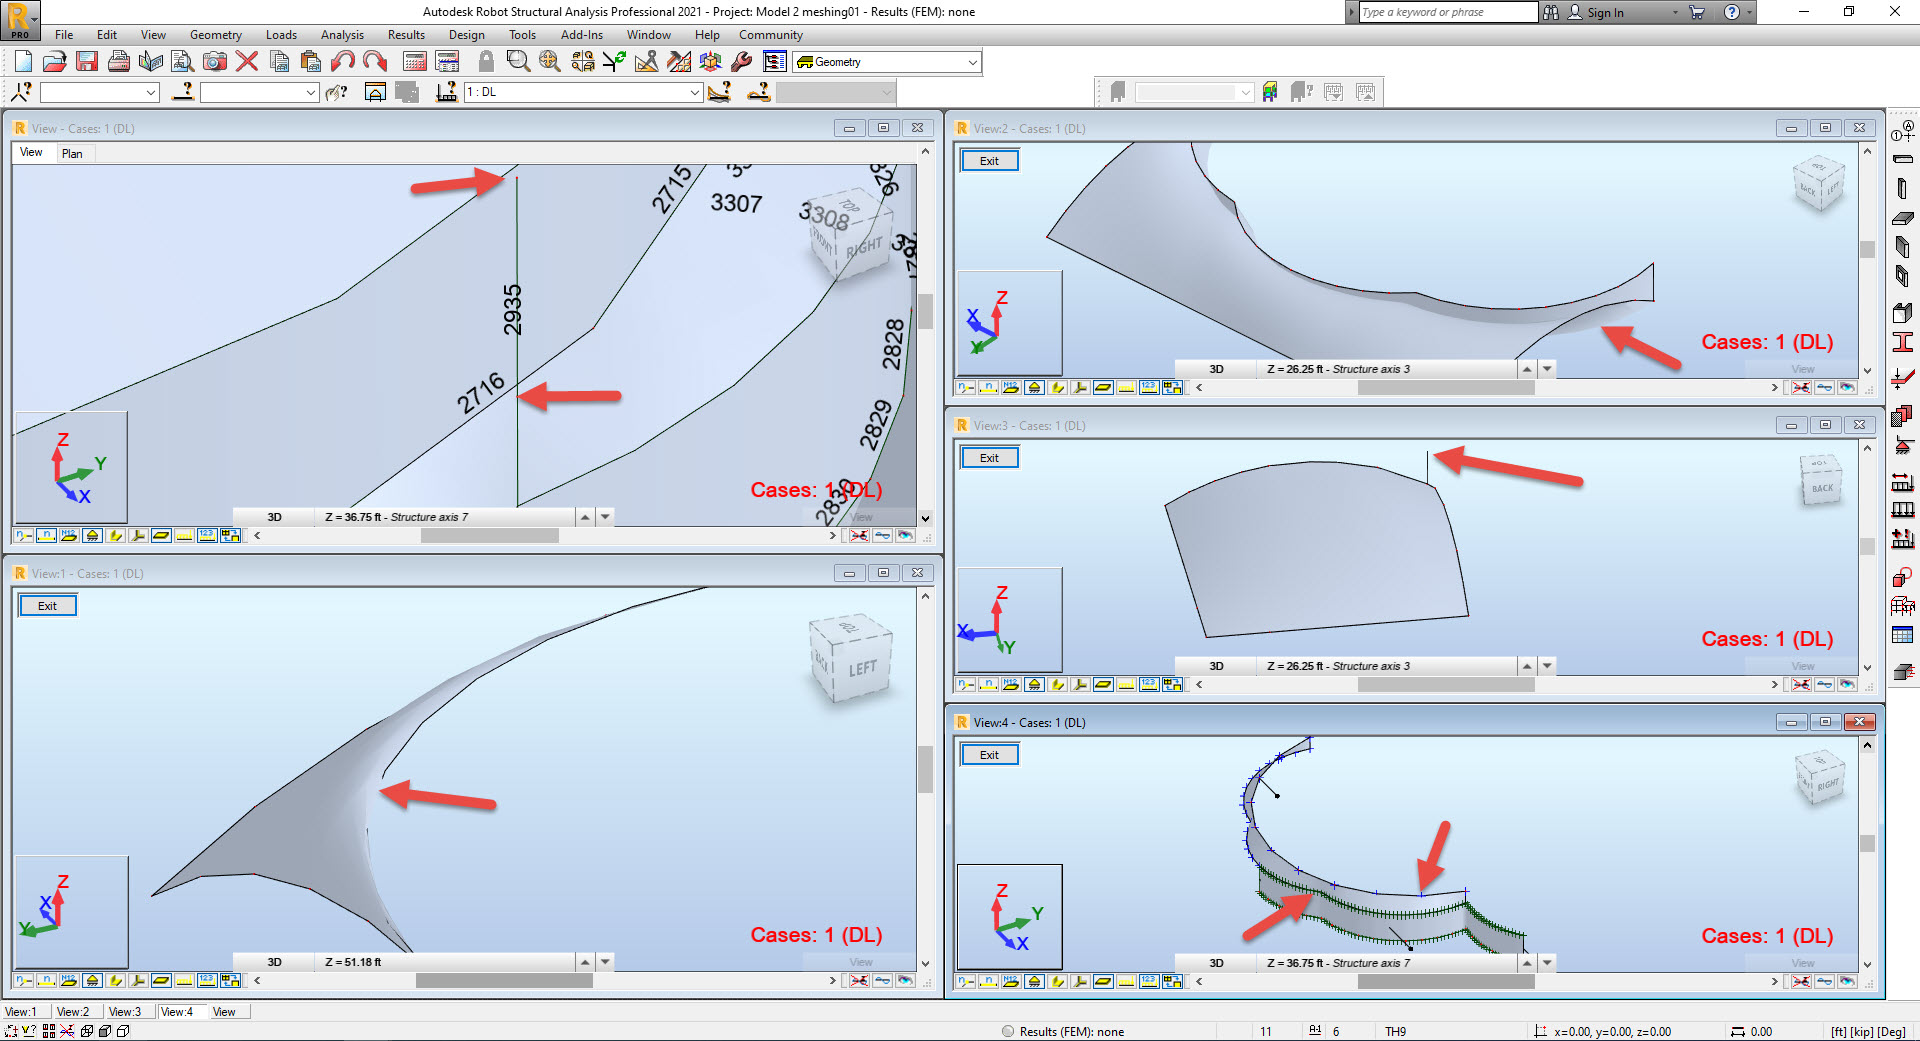The image size is (1920, 1041).
Task: Click the Zoom Window magnifier icon
Action: click(518, 62)
